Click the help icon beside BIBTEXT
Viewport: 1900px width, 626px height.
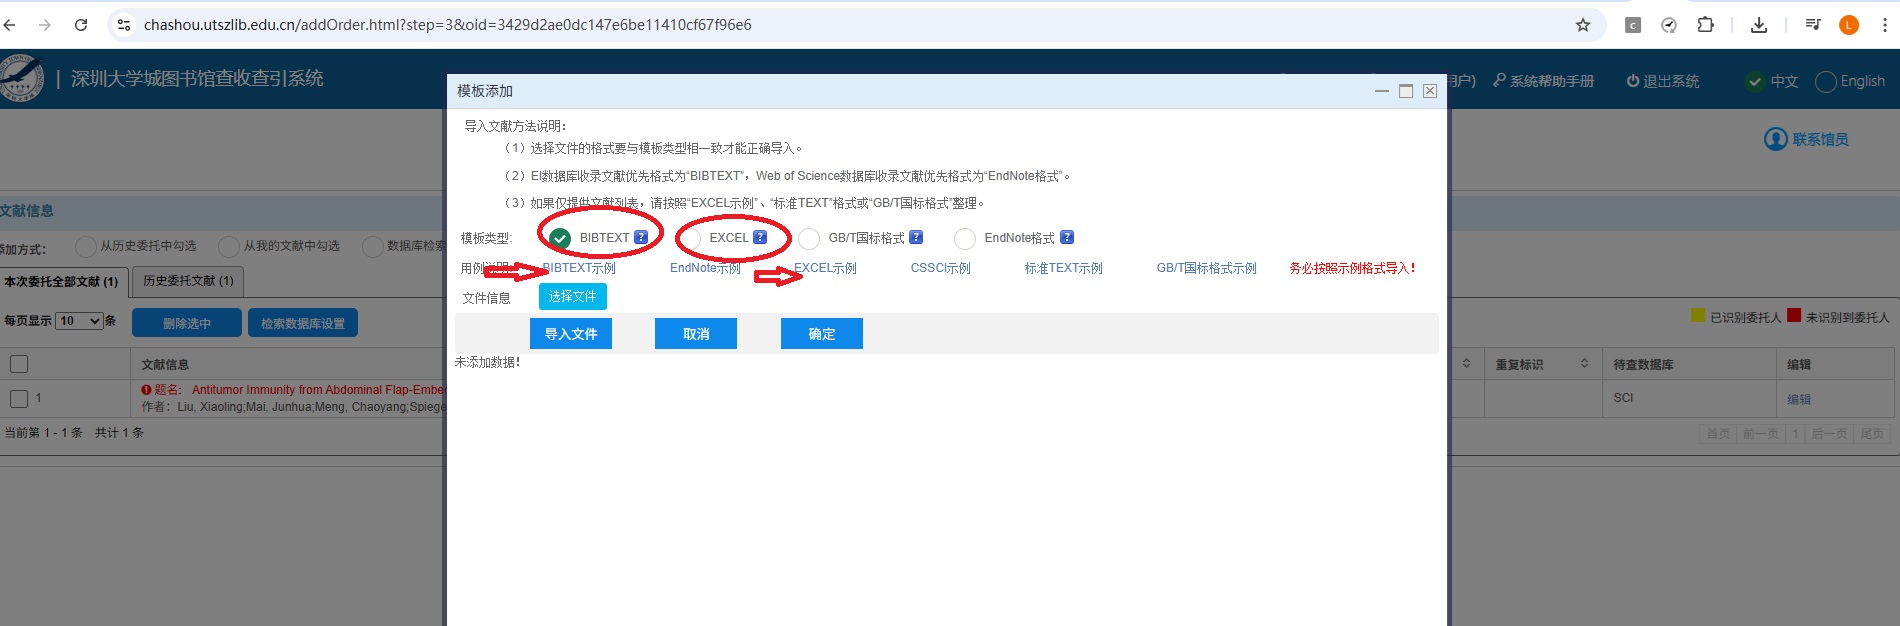[641, 237]
